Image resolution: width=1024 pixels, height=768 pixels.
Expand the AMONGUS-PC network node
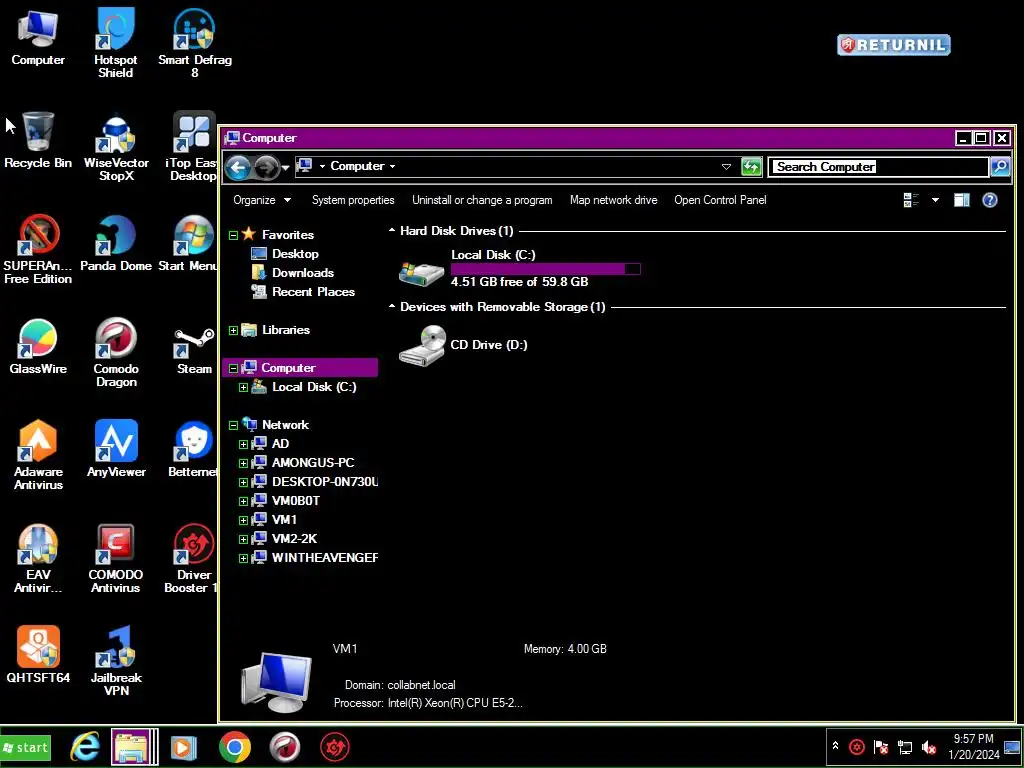click(243, 463)
